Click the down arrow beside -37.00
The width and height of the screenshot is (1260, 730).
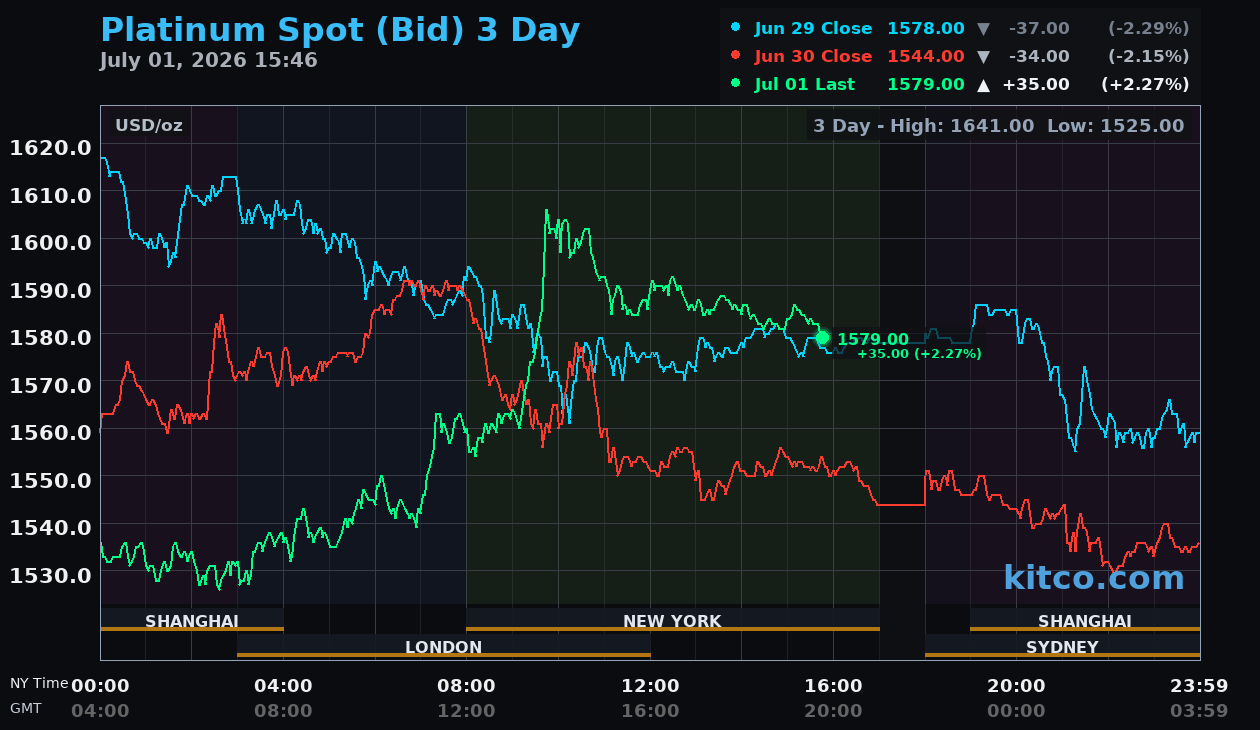tap(983, 28)
